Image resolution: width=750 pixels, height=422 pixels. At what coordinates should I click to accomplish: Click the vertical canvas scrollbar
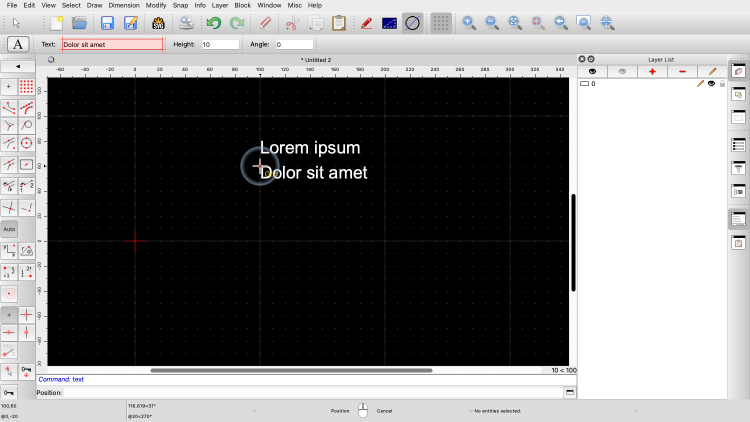coord(573,243)
